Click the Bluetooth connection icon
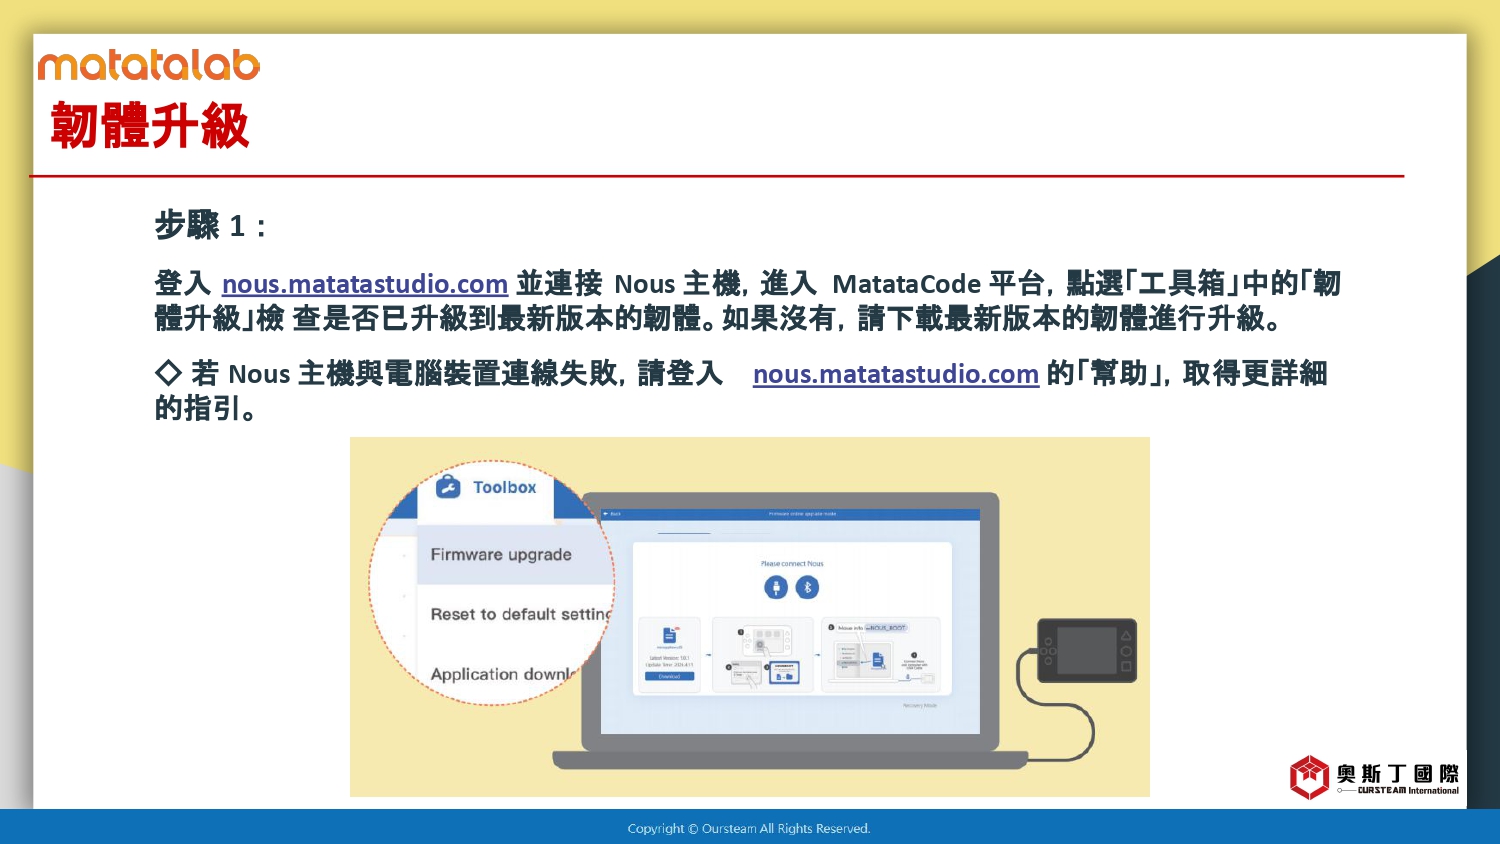The width and height of the screenshot is (1500, 844). click(807, 587)
